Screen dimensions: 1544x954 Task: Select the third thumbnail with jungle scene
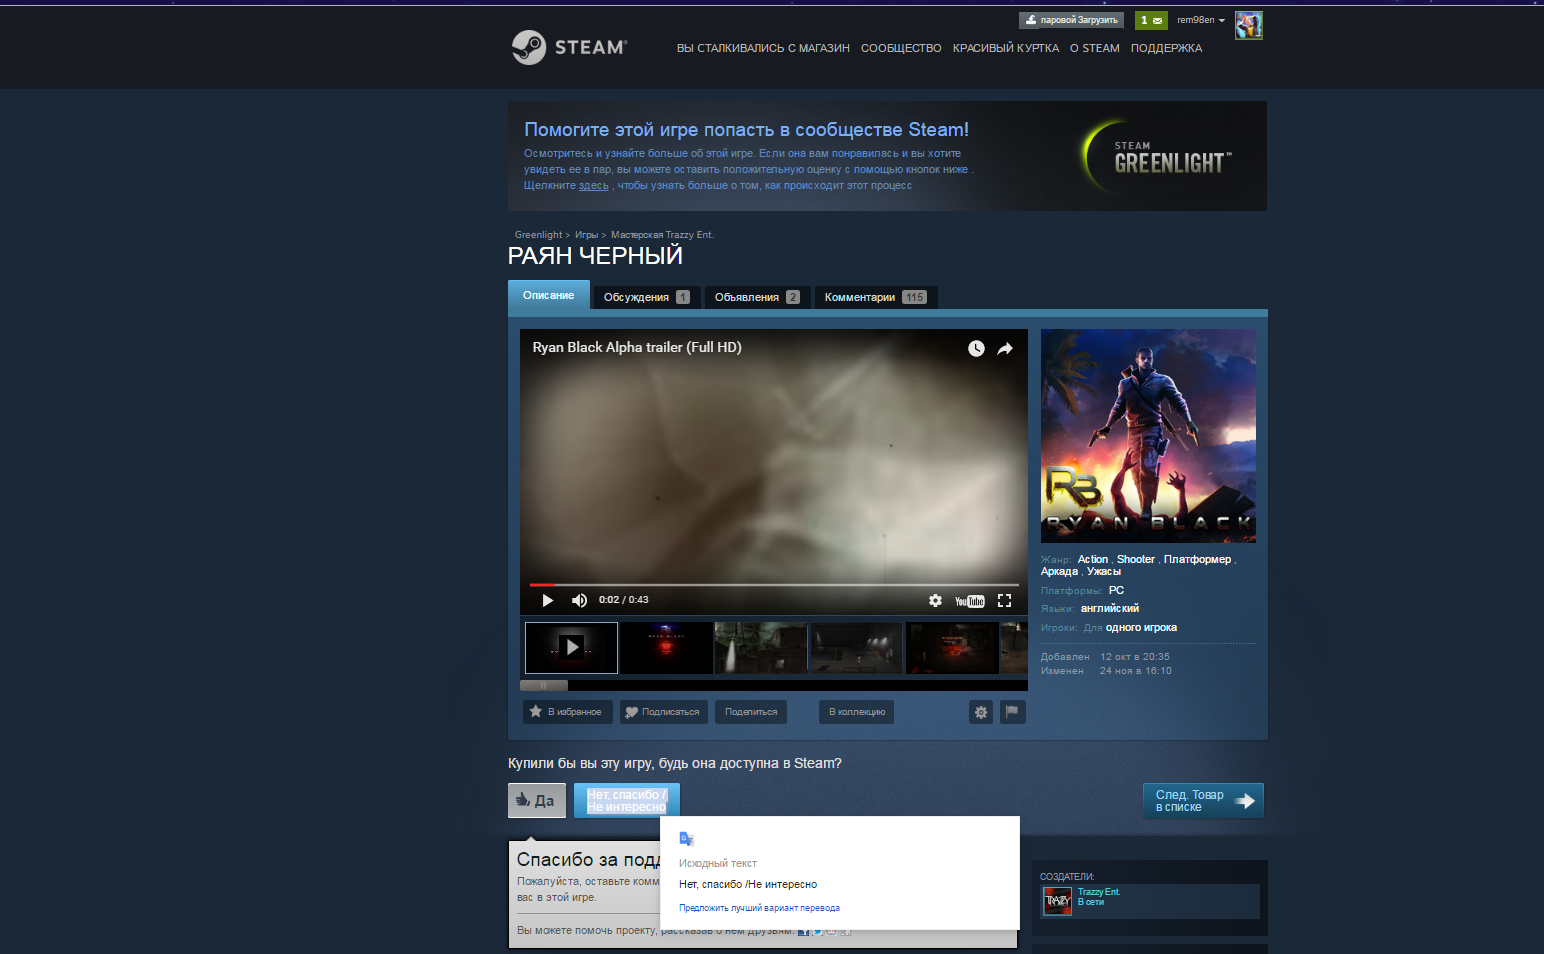(761, 647)
